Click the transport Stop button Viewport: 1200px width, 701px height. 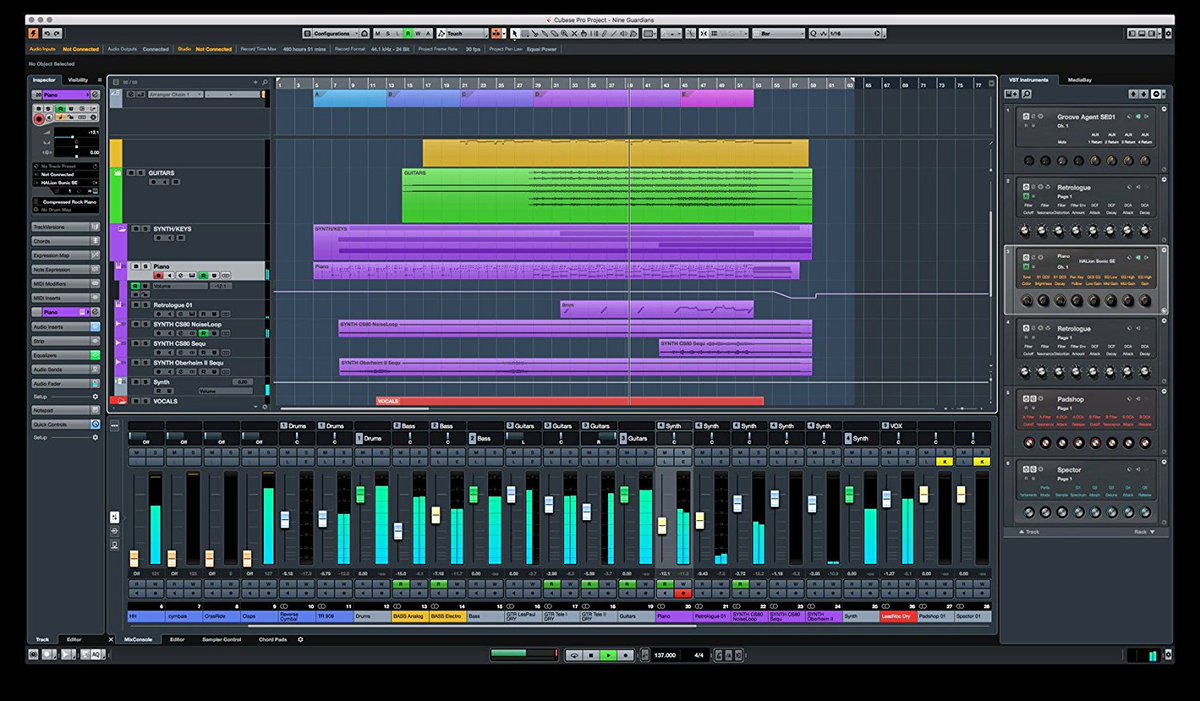click(591, 655)
